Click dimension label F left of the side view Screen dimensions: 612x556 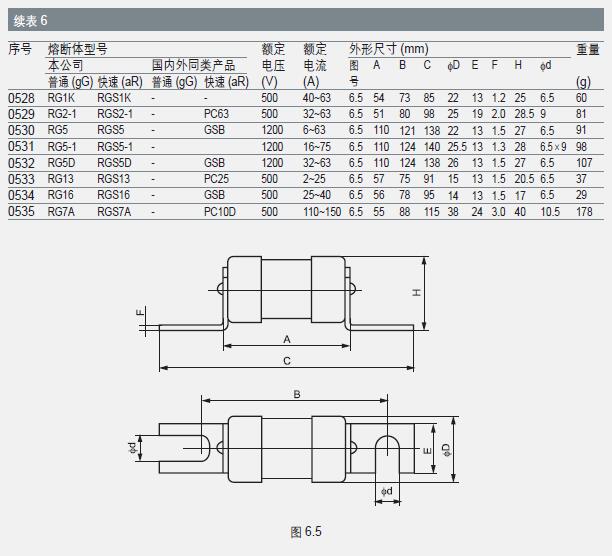(x=140, y=316)
